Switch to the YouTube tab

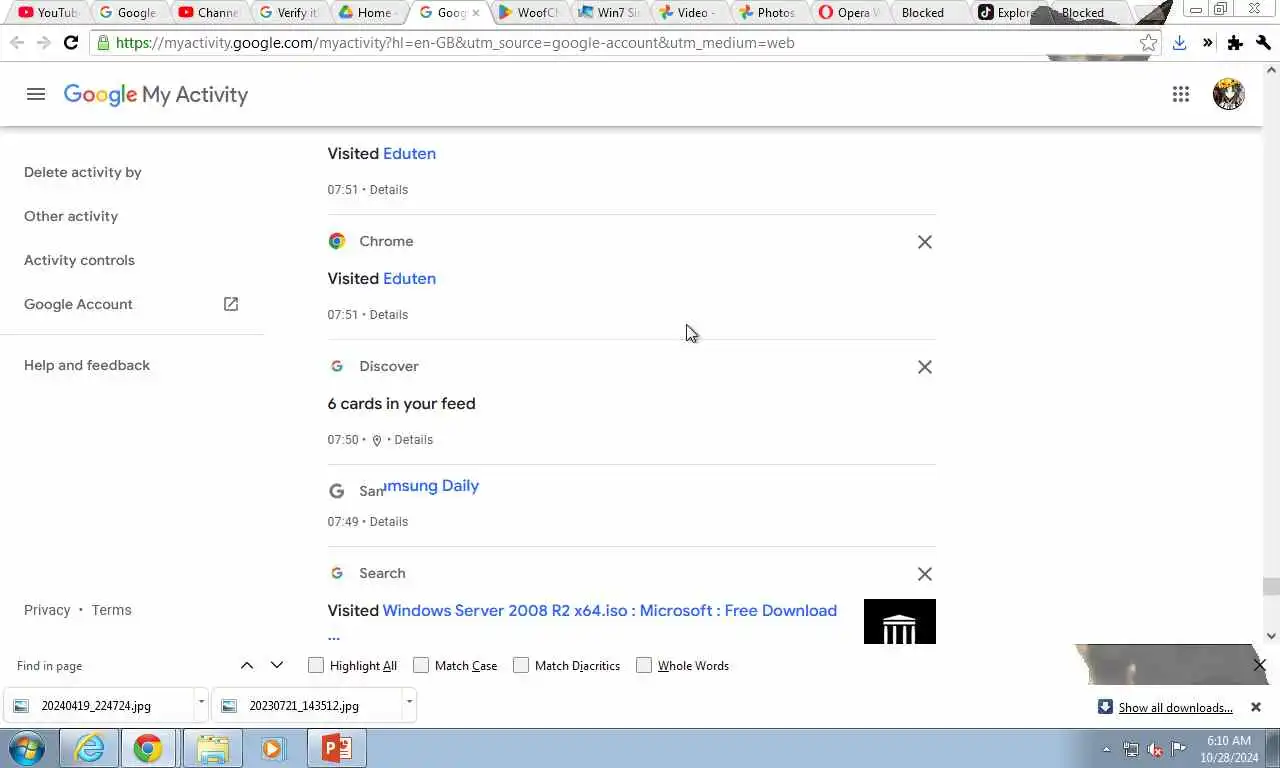pos(47,13)
